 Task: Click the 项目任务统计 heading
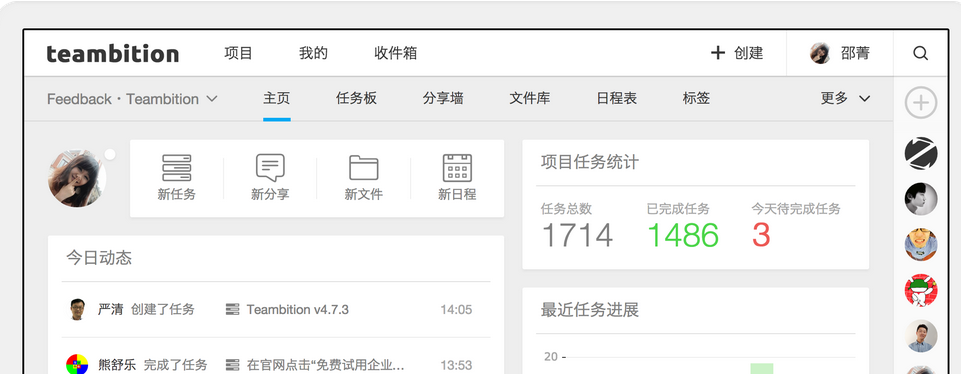(x=590, y=162)
